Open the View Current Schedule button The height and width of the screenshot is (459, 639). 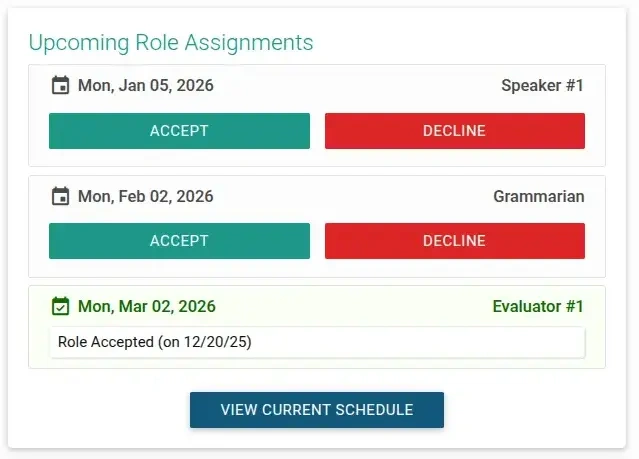[x=317, y=410]
